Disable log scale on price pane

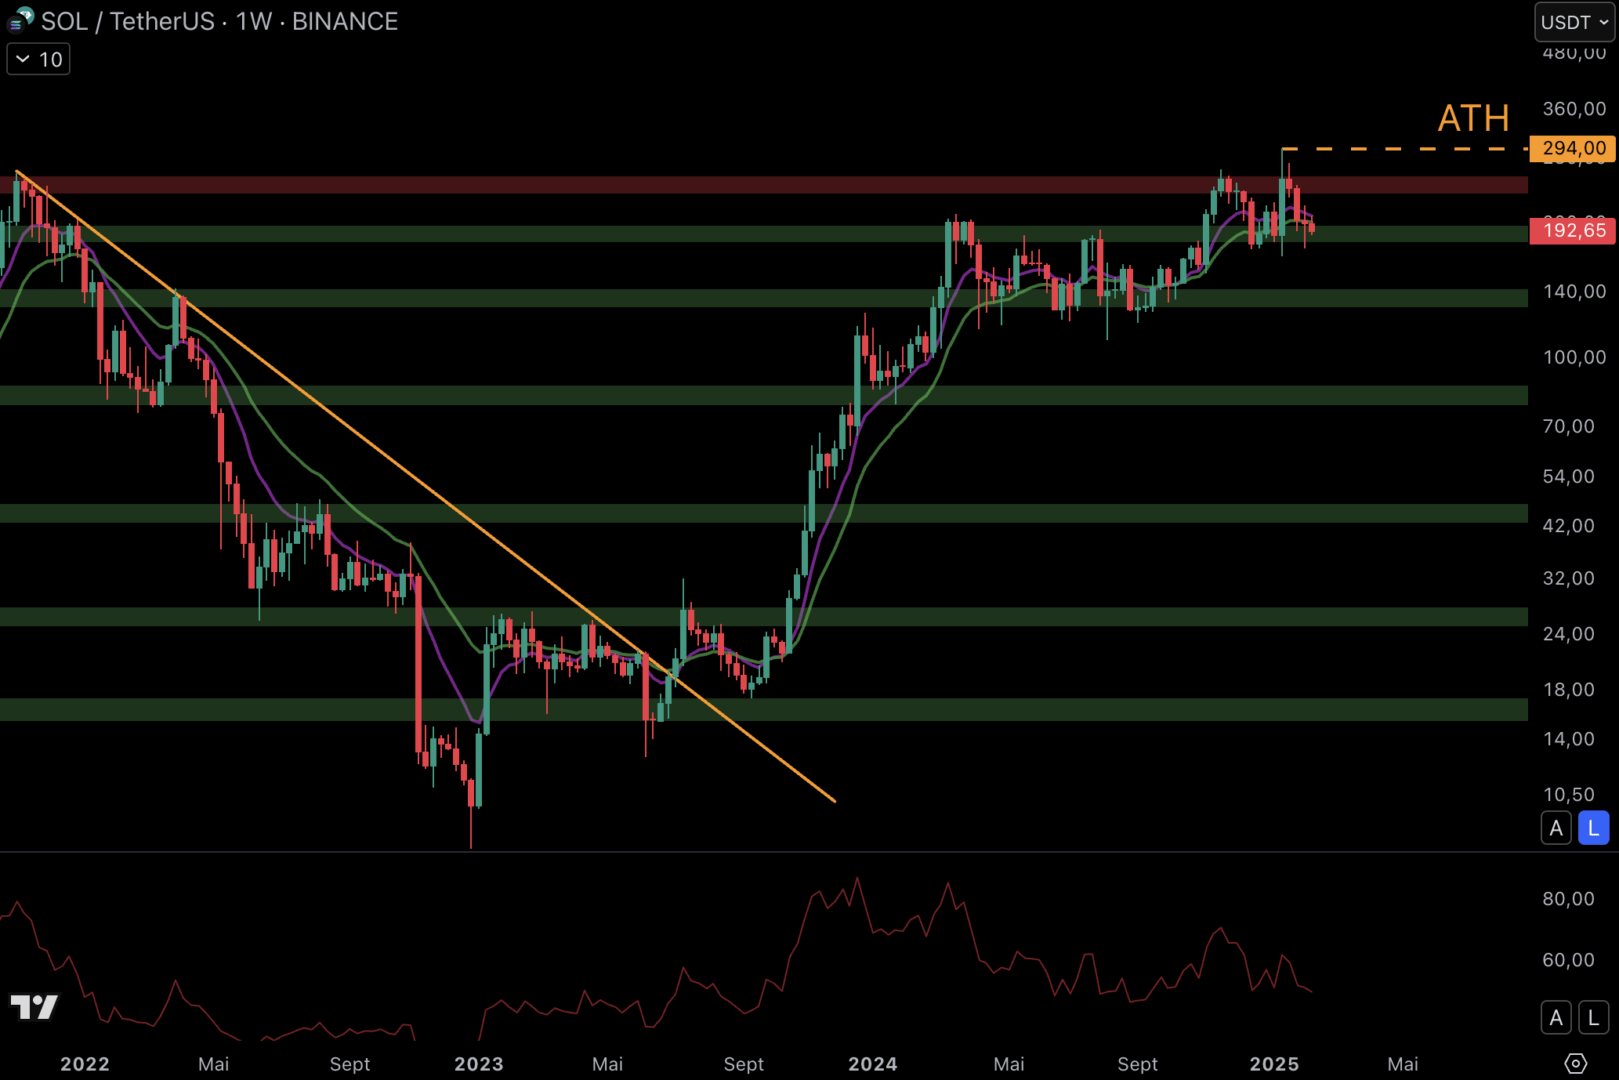1593,828
